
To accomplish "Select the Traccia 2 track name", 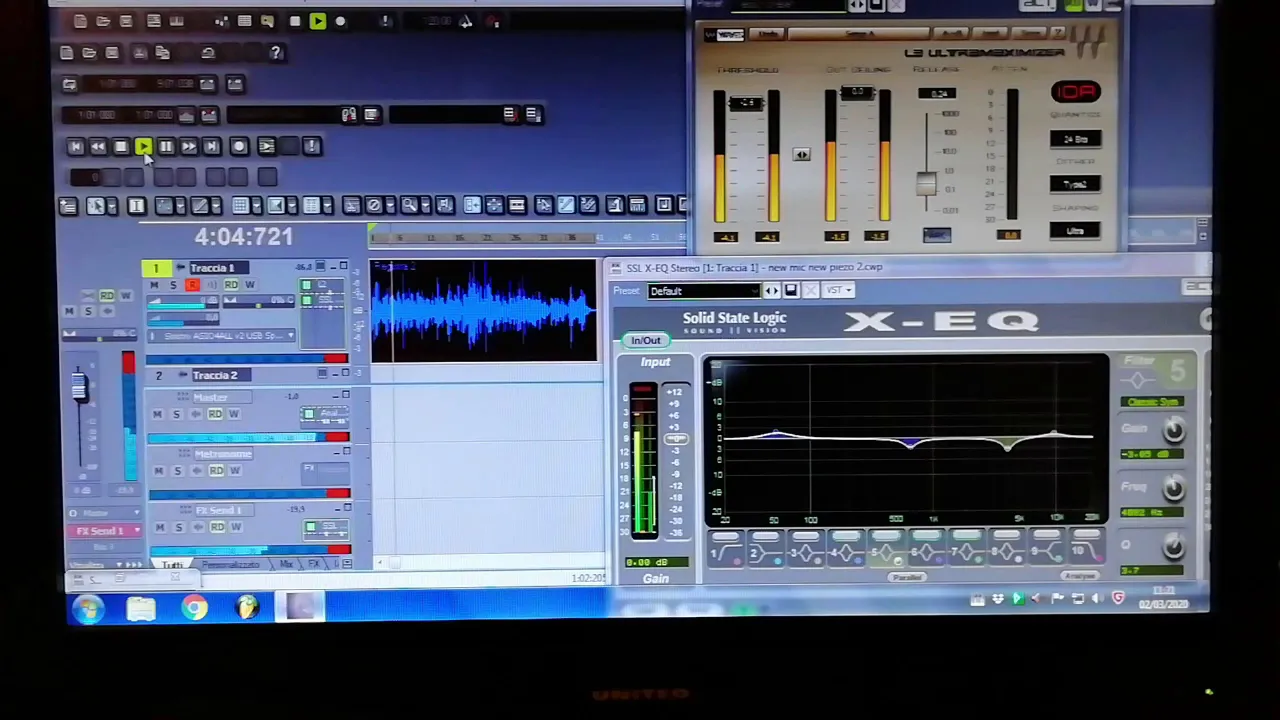I will 215,375.
